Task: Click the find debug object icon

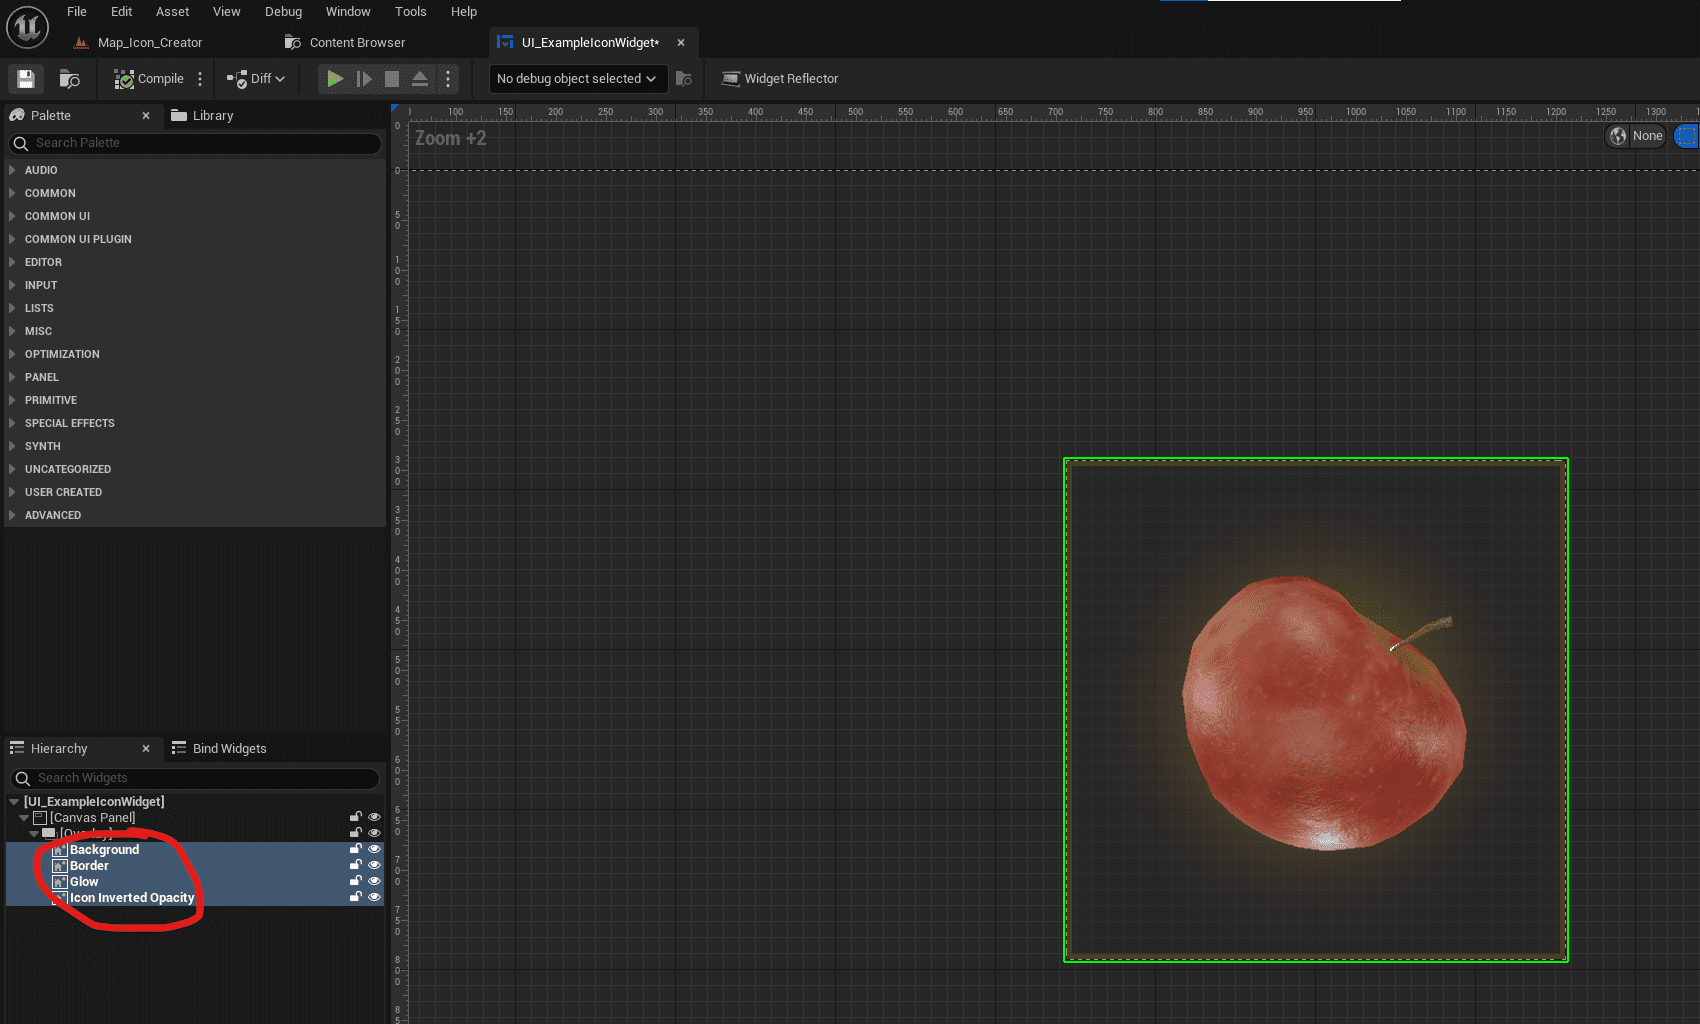Action: (684, 79)
